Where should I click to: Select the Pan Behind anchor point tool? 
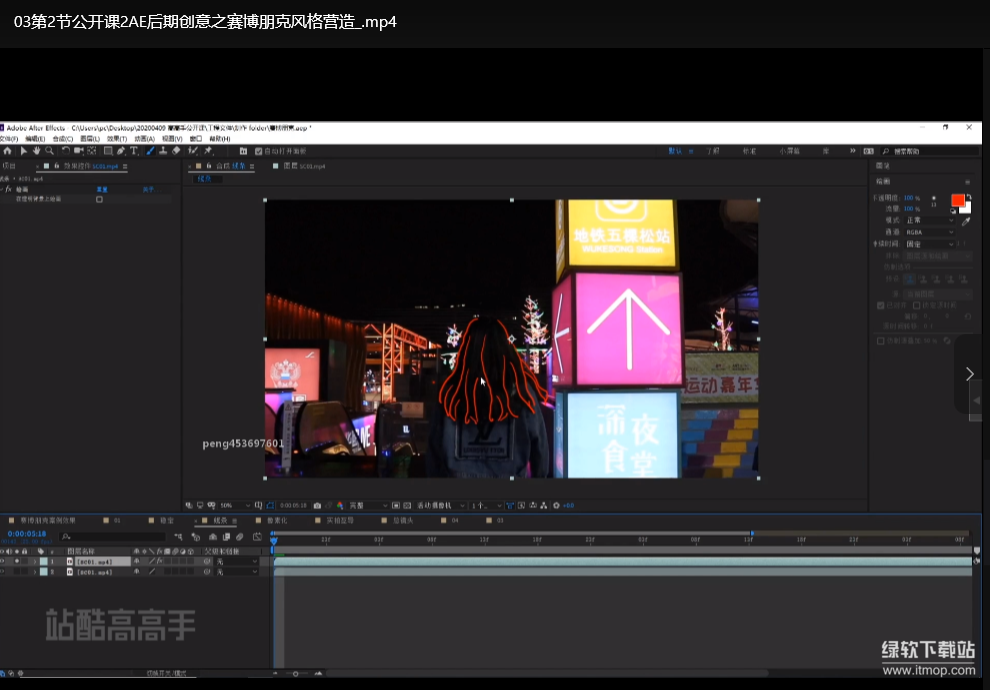pyautogui.click(x=92, y=151)
